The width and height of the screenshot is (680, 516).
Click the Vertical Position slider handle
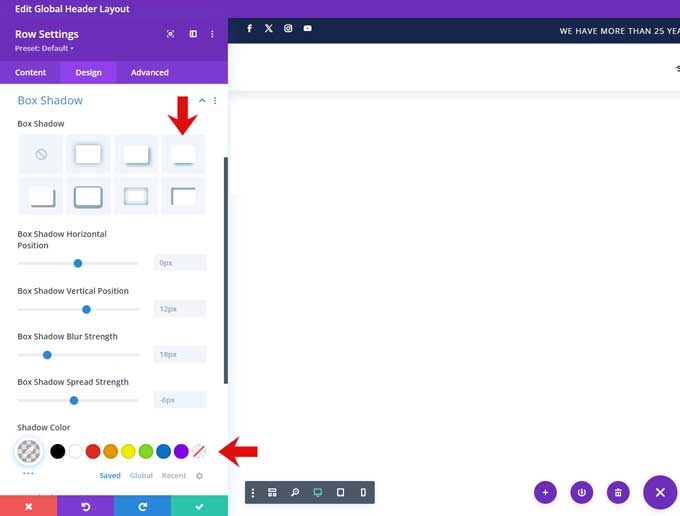tap(86, 309)
